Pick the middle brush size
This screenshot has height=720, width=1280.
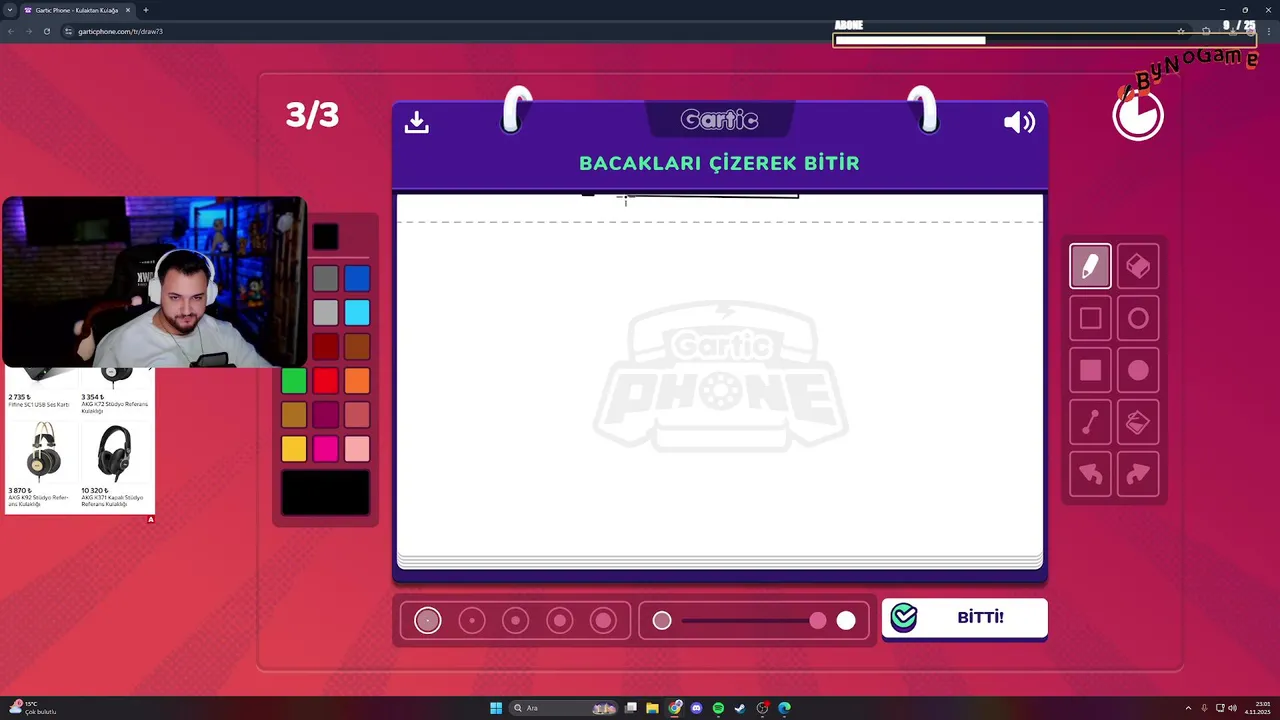[x=515, y=621]
